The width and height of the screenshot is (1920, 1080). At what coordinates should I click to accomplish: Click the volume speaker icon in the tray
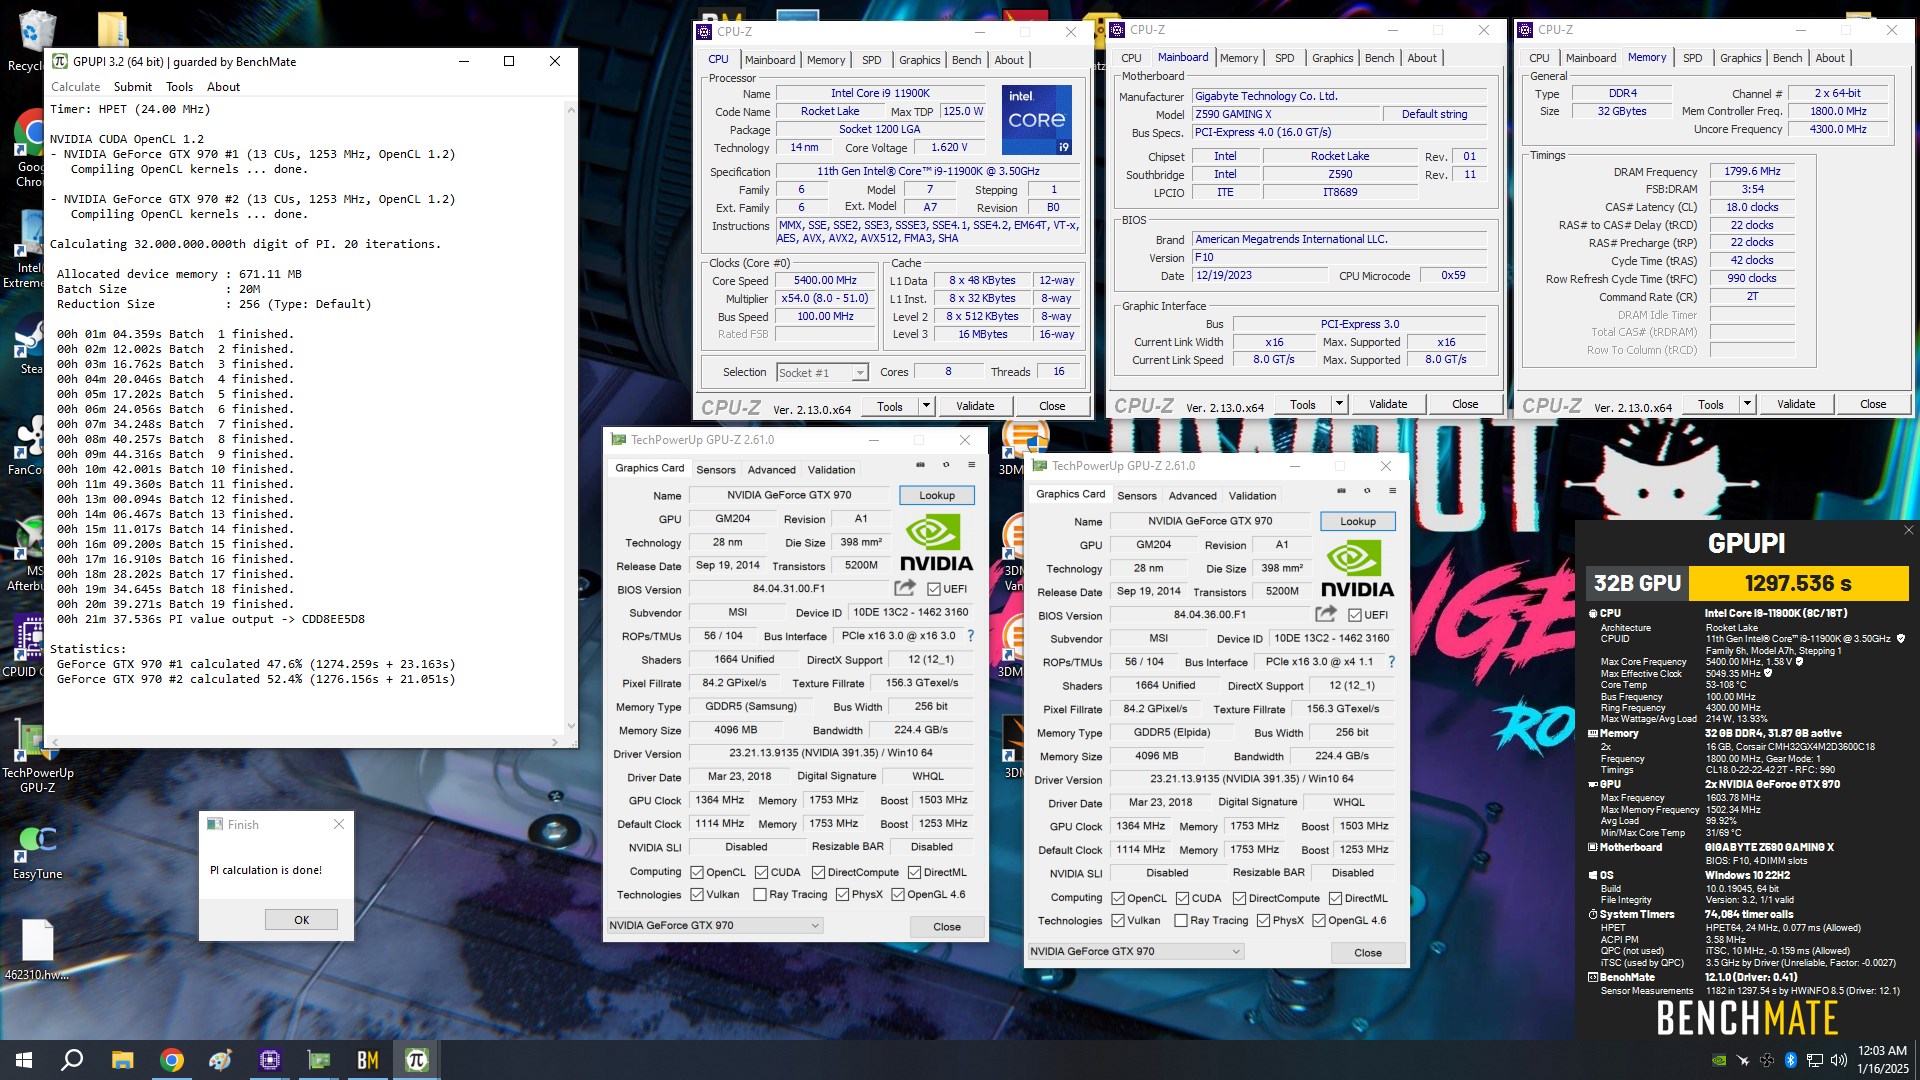1838,1060
